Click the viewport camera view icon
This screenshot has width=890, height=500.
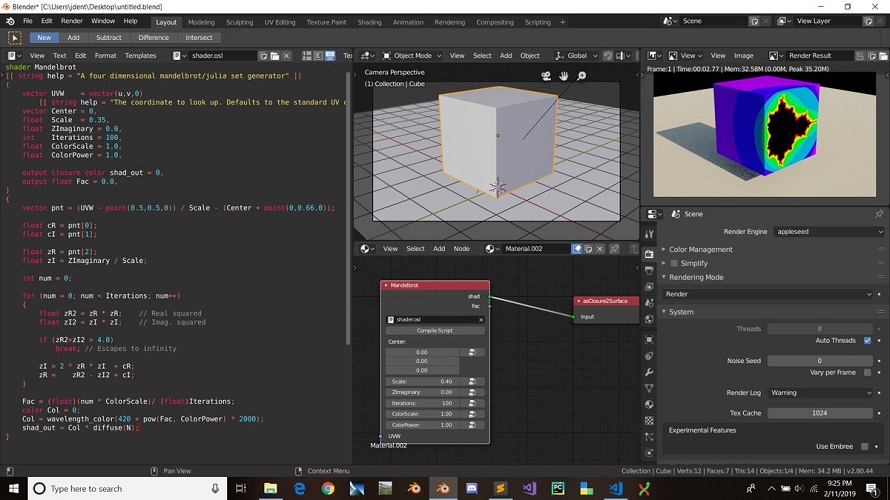pyautogui.click(x=546, y=76)
